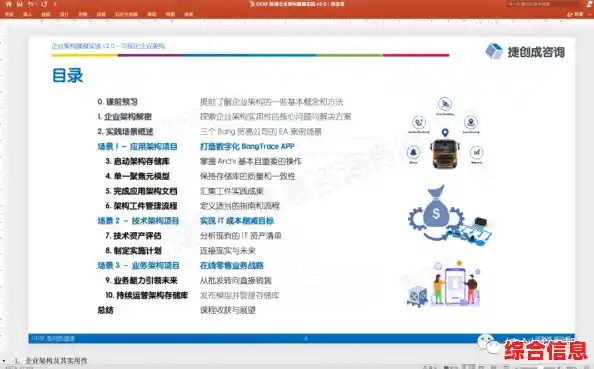Select the line 10. 持续运营架构存储库

[146, 295]
